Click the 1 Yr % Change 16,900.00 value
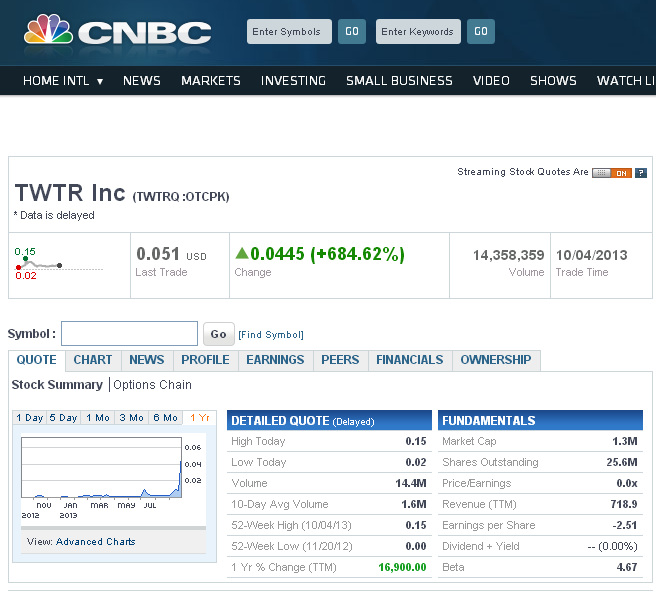This screenshot has width=656, height=591. tap(402, 567)
